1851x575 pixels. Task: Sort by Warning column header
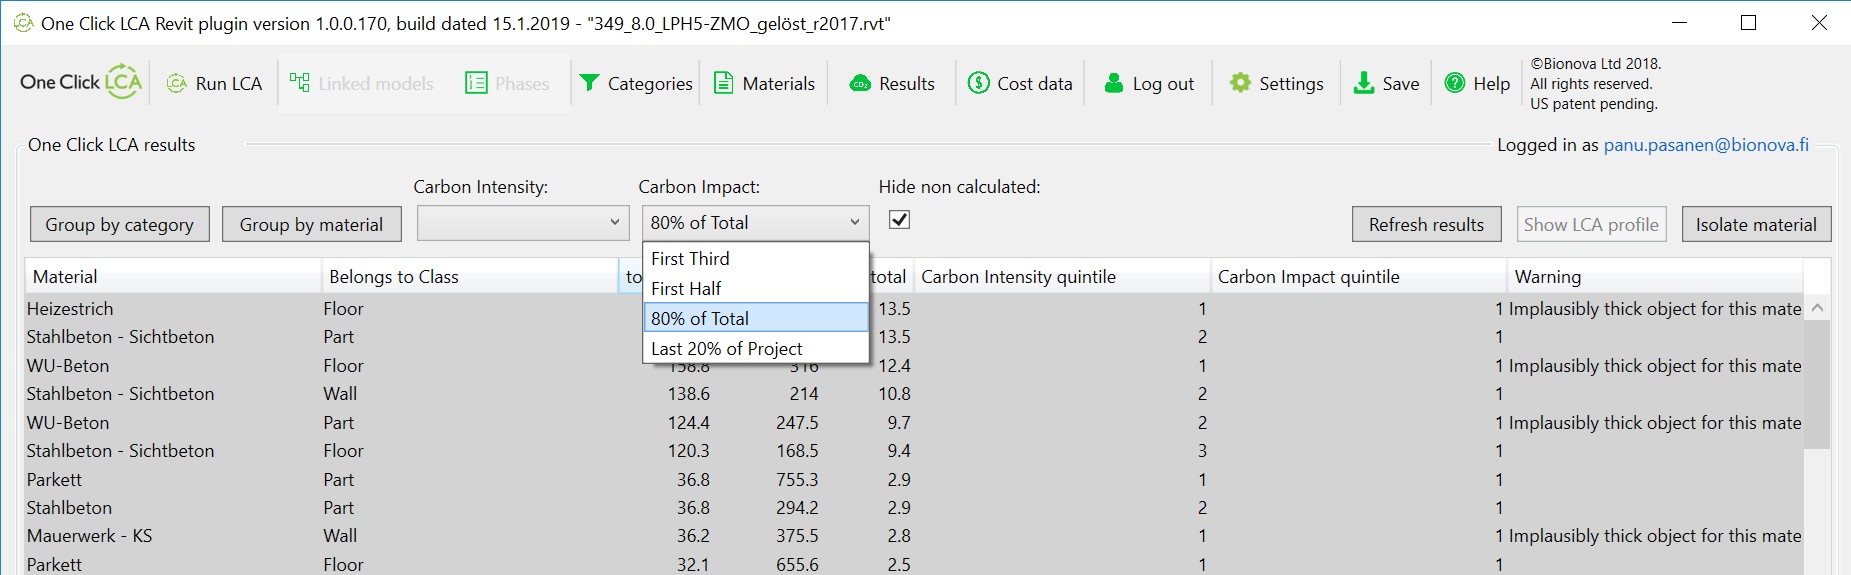(x=1656, y=276)
